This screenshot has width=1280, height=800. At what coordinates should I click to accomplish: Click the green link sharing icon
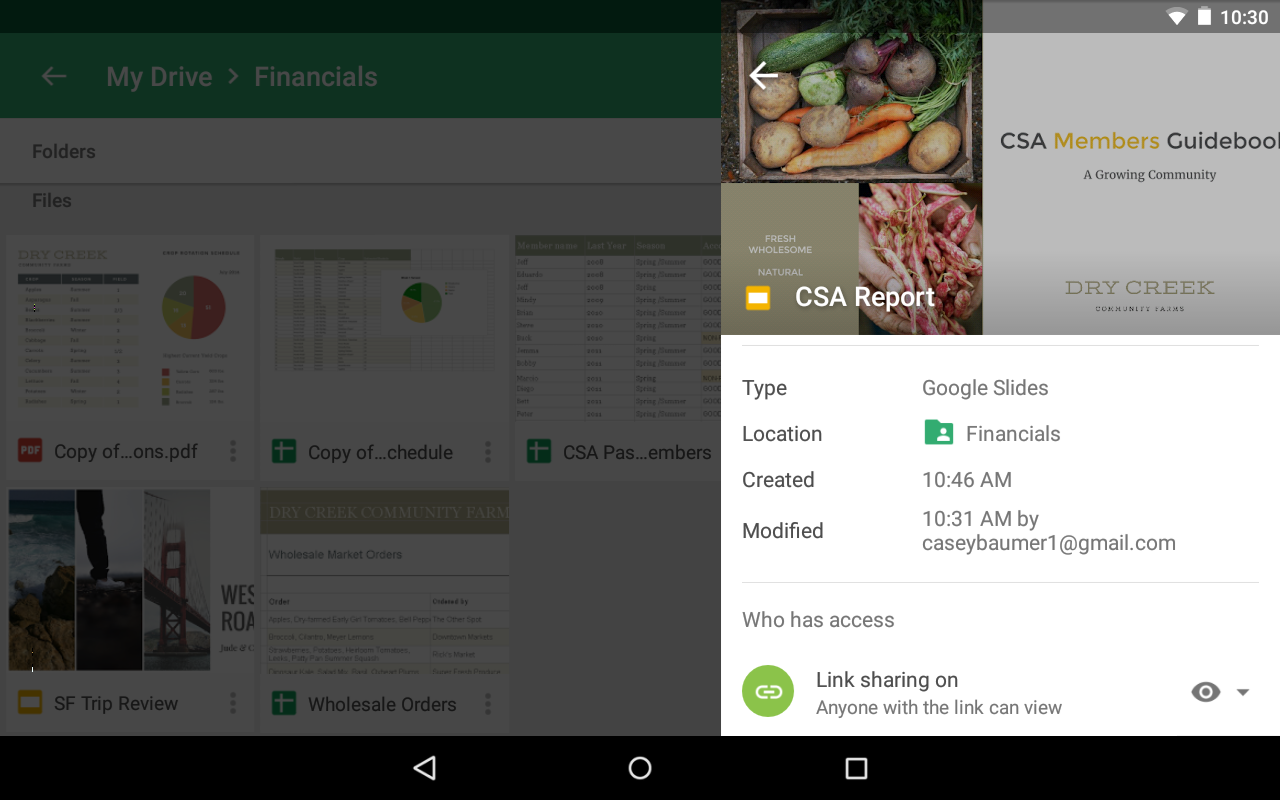768,692
